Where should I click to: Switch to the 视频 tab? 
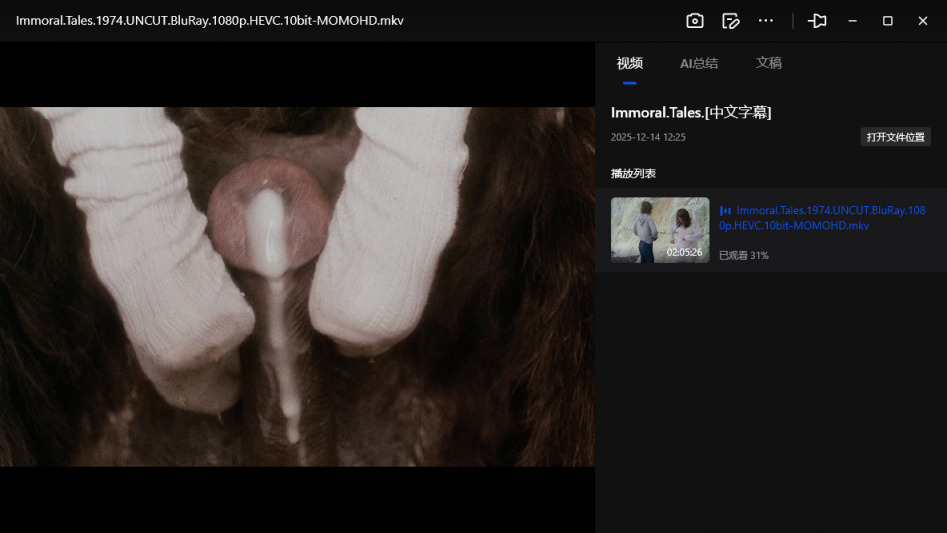click(629, 63)
